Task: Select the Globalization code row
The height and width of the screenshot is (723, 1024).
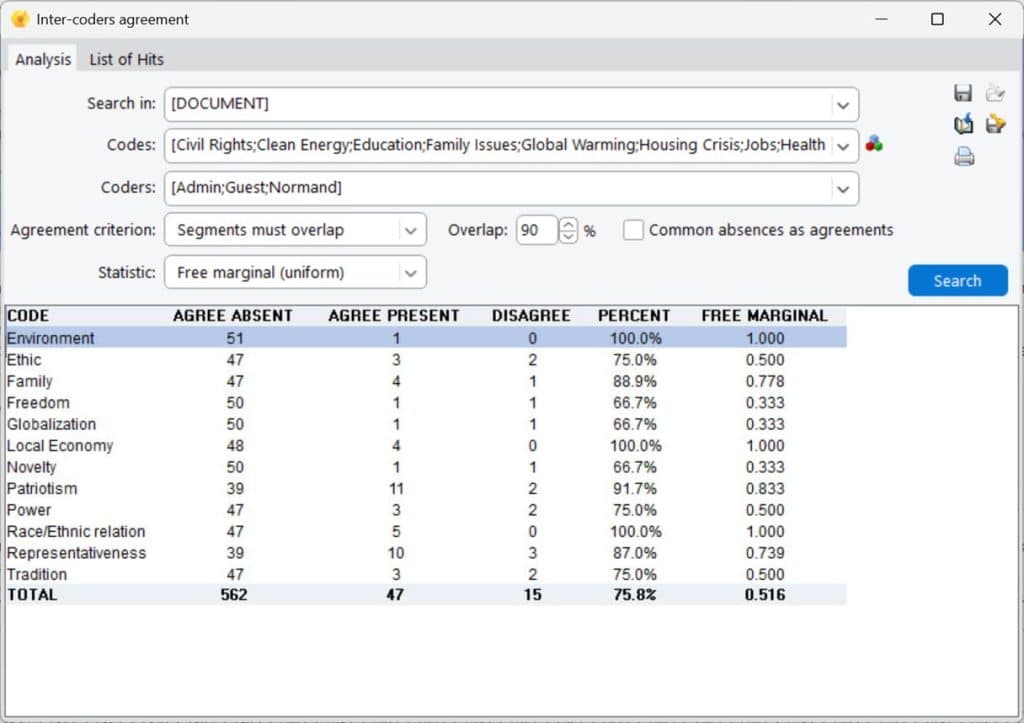Action: [426, 425]
